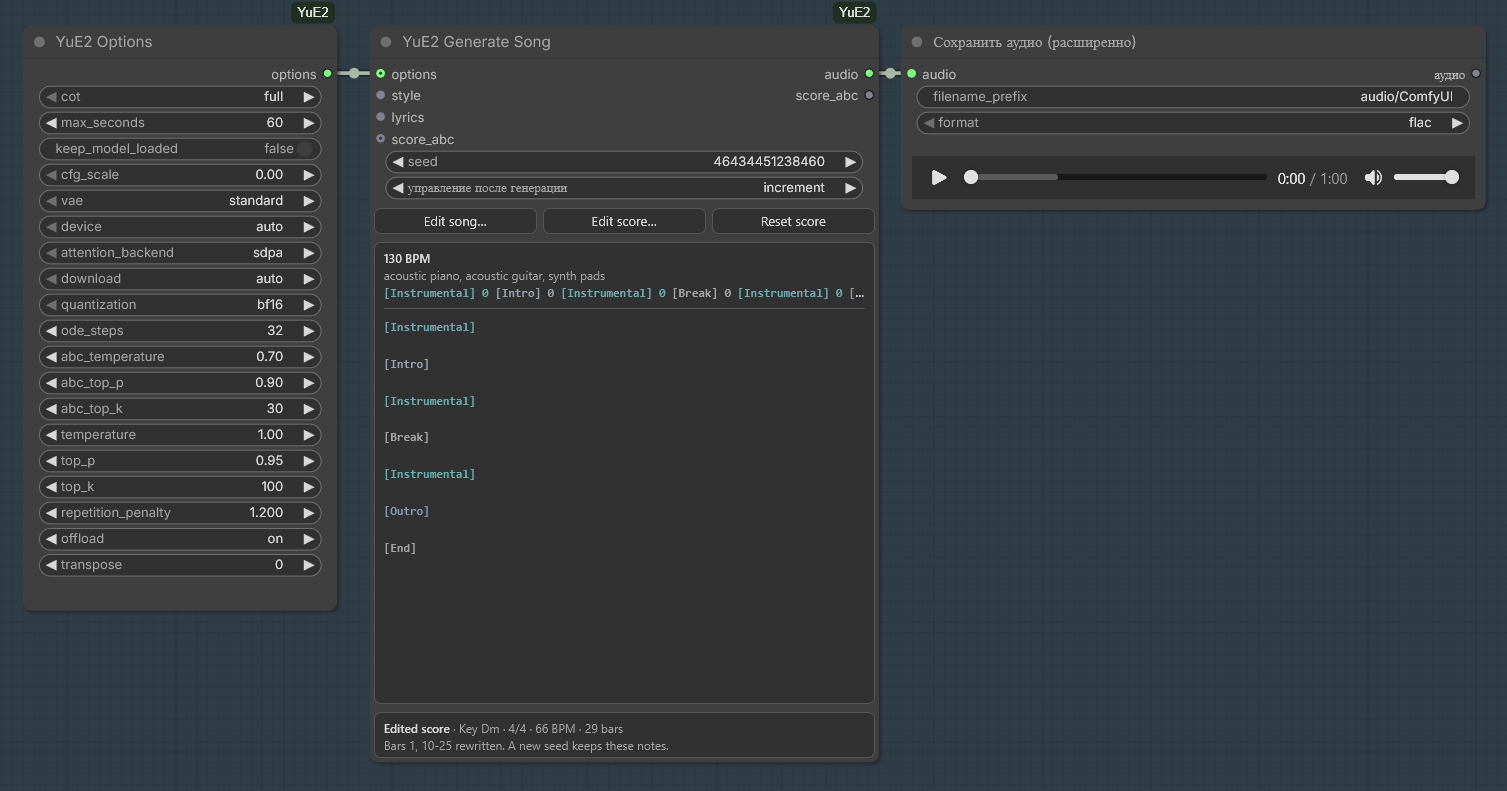Screen dimensions: 1507x791
Task: Increase repetition_penalty with right arrow
Action: click(309, 513)
